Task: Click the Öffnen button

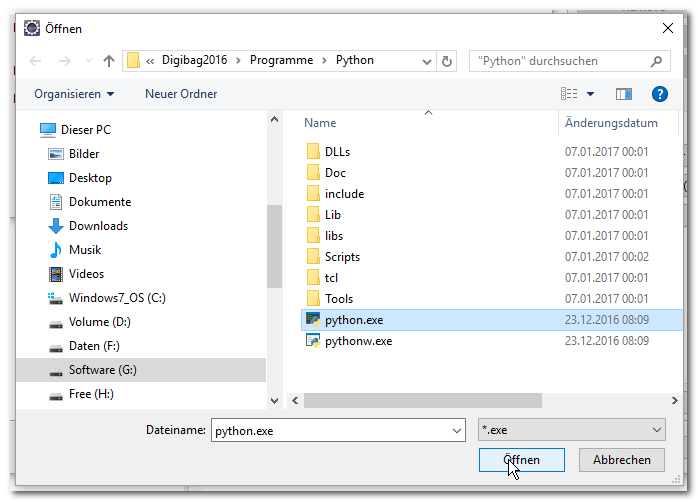Action: pyautogui.click(x=522, y=460)
